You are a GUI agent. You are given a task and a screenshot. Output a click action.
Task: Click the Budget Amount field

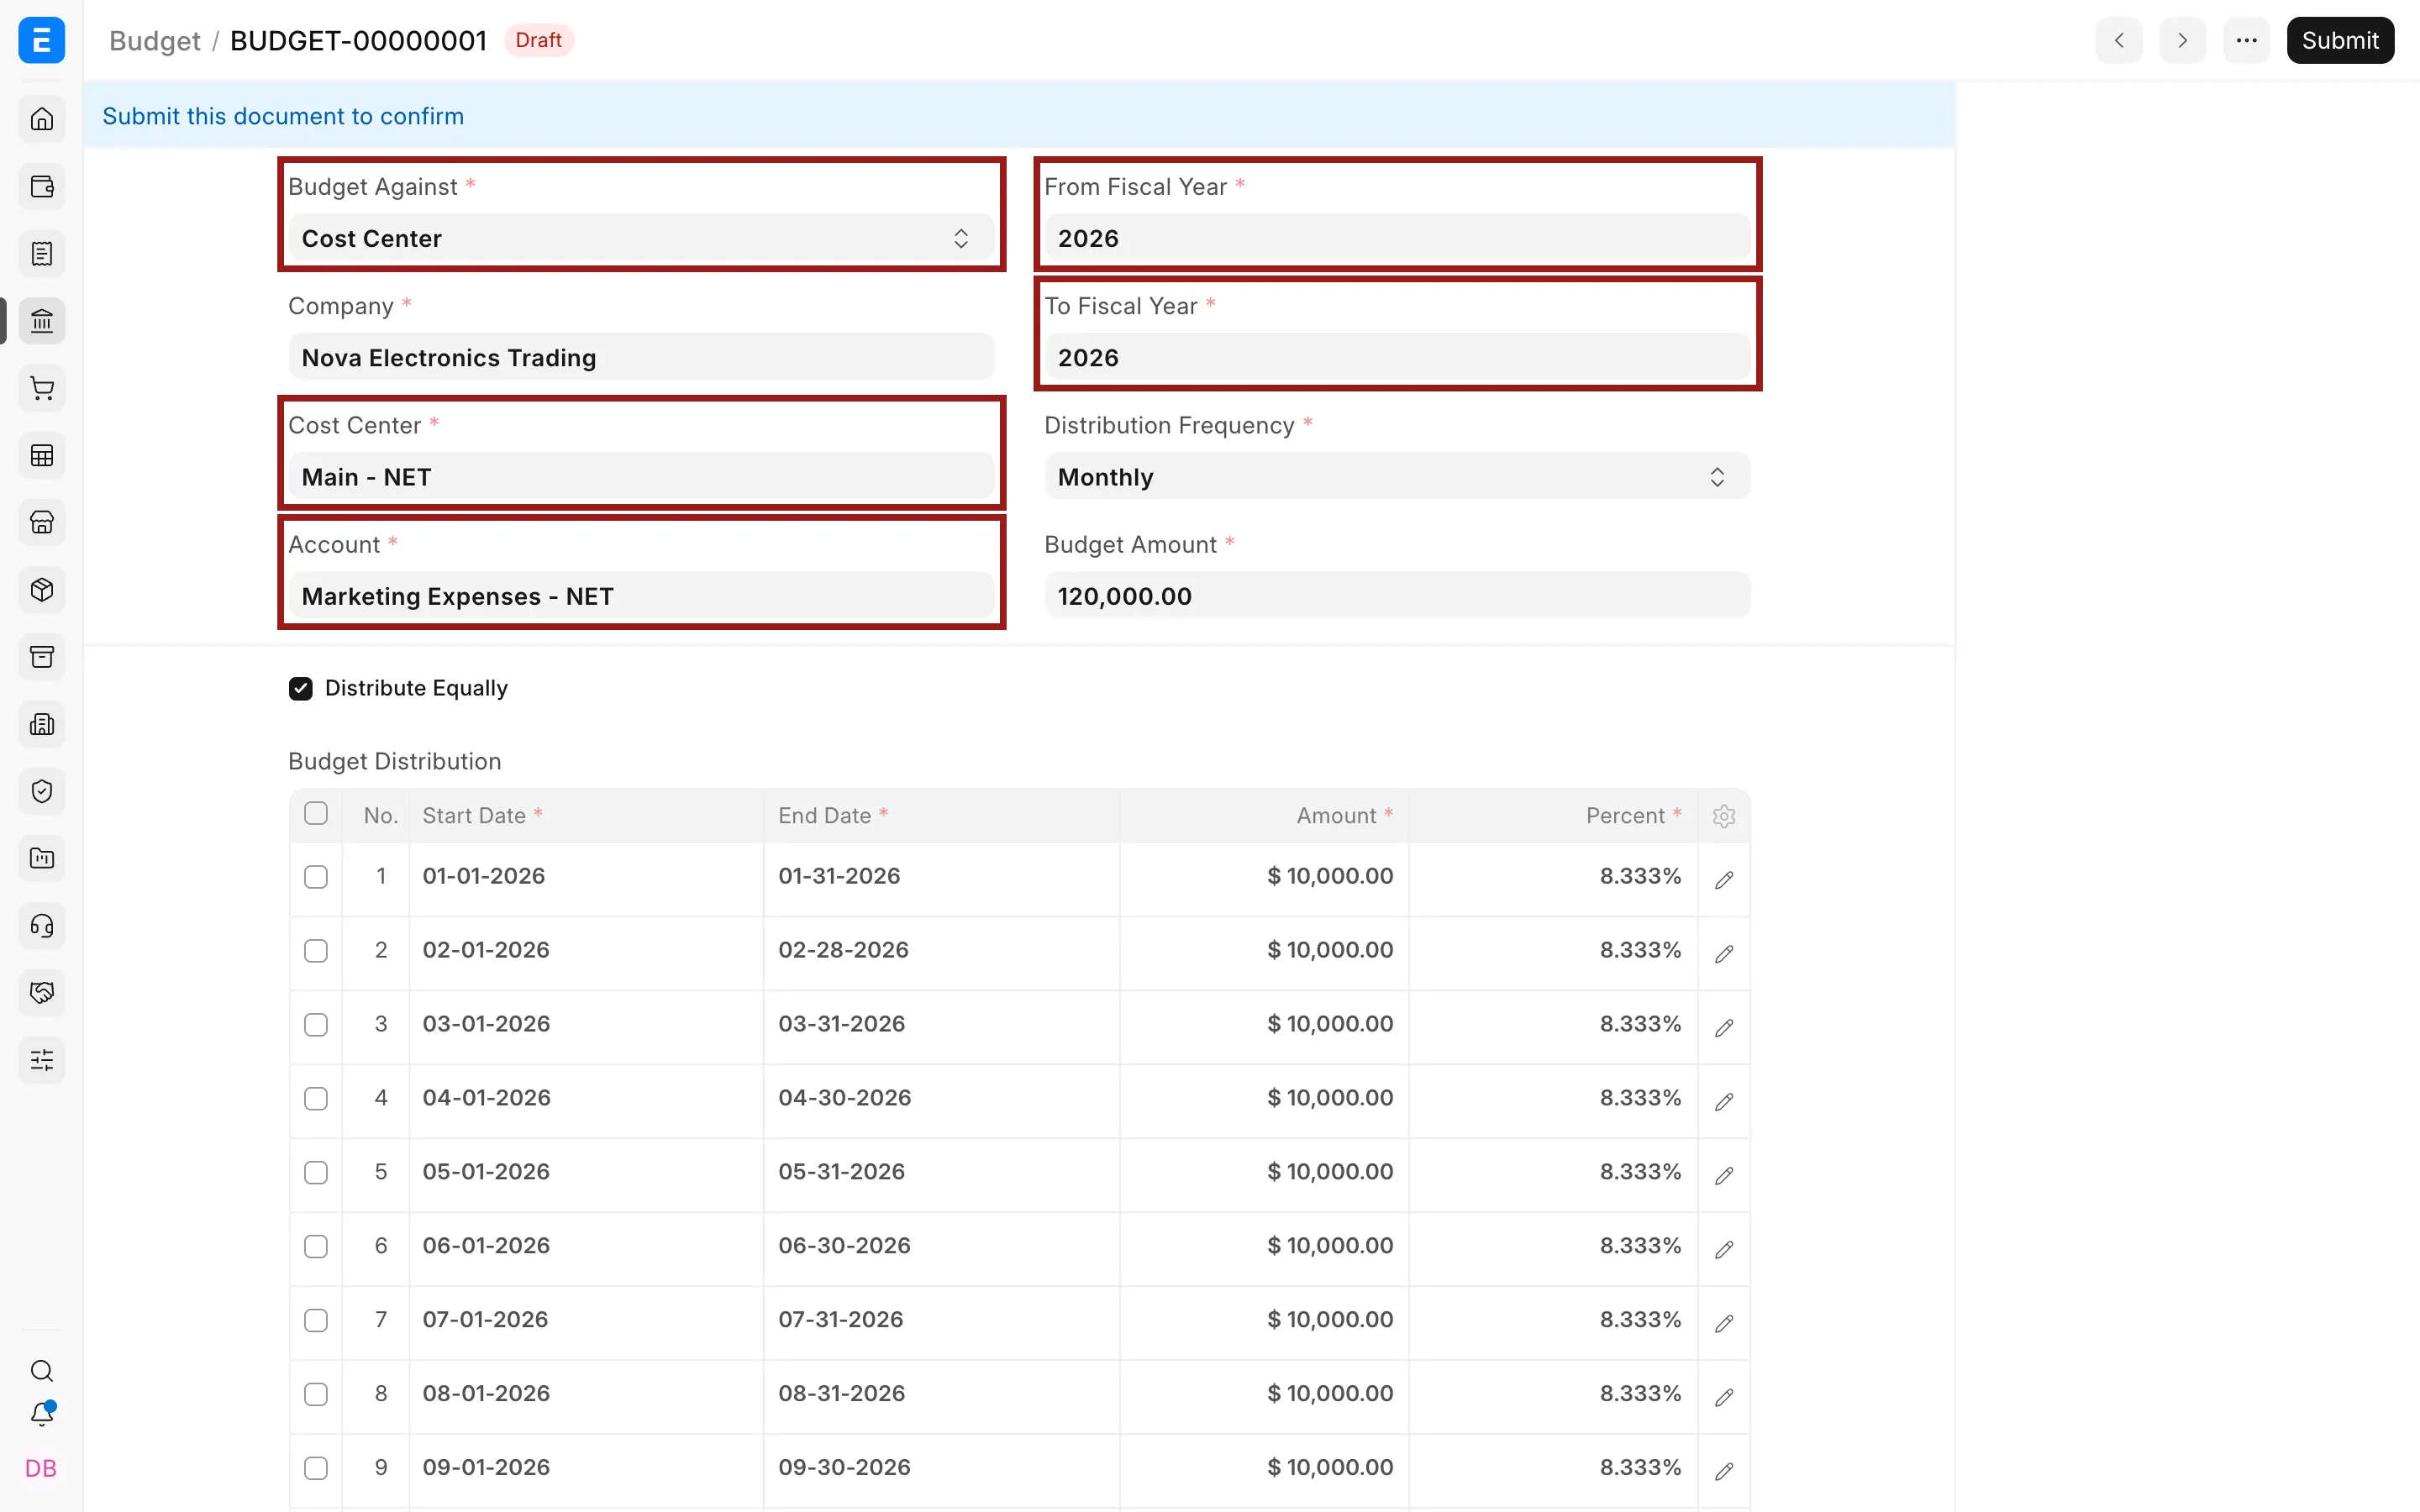(x=1397, y=596)
